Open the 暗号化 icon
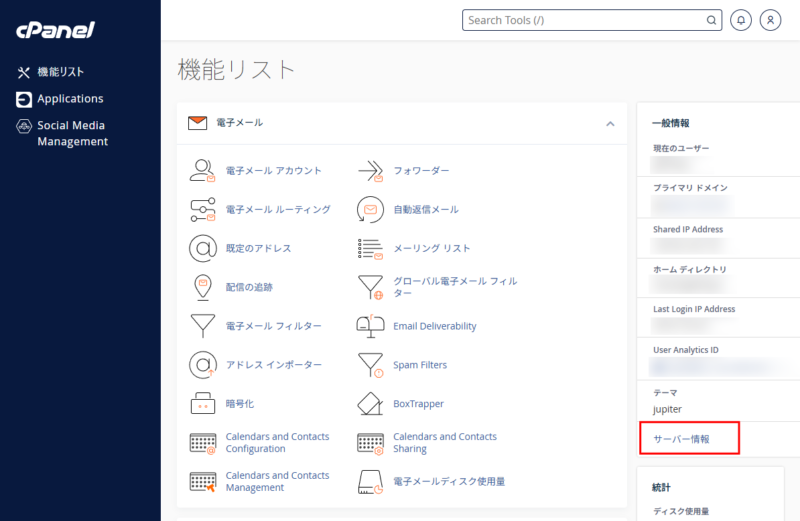The width and height of the screenshot is (800, 521). [x=203, y=404]
